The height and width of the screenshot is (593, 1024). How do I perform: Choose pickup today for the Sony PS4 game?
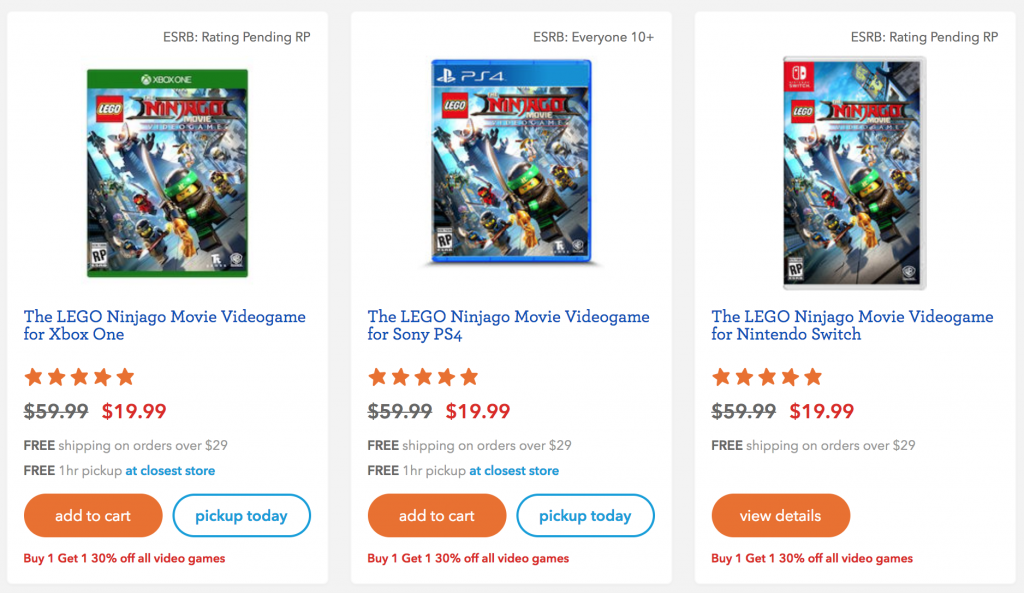pyautogui.click(x=585, y=516)
